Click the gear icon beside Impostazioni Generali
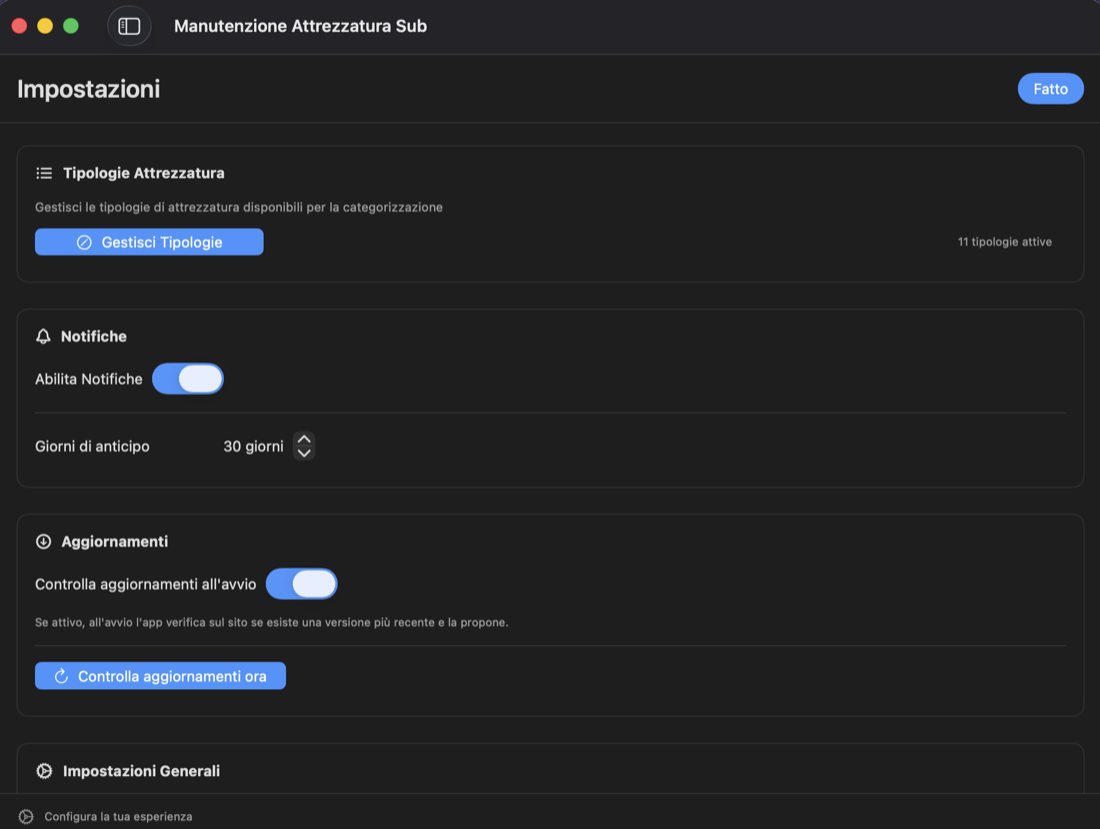1100x829 pixels. click(44, 771)
